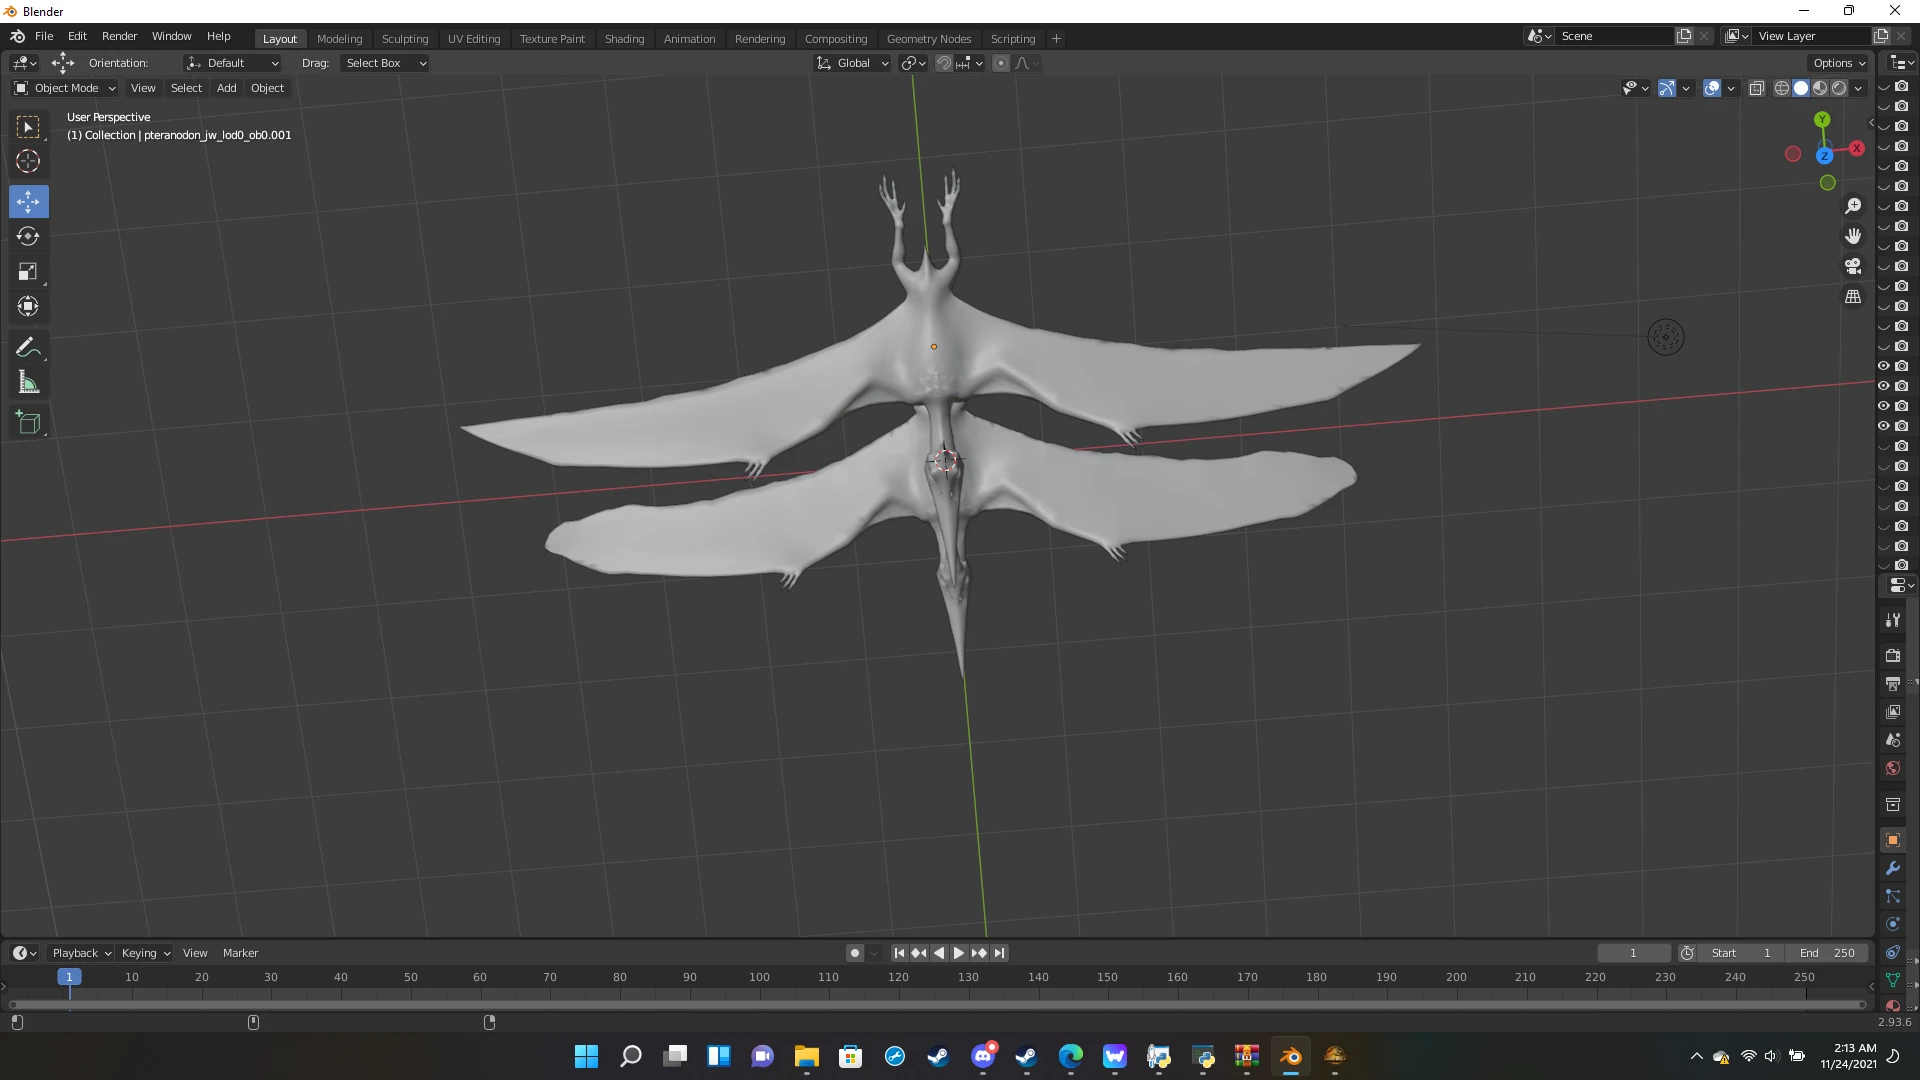Select the Scale tool in left toolbar
This screenshot has height=1080, width=1920.
[x=28, y=272]
